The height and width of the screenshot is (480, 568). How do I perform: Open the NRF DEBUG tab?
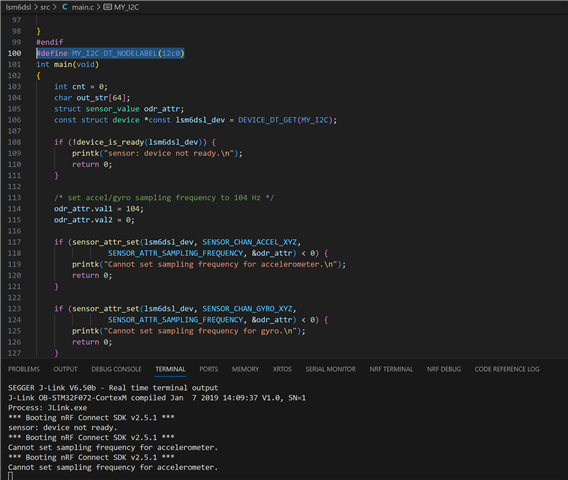tap(444, 369)
